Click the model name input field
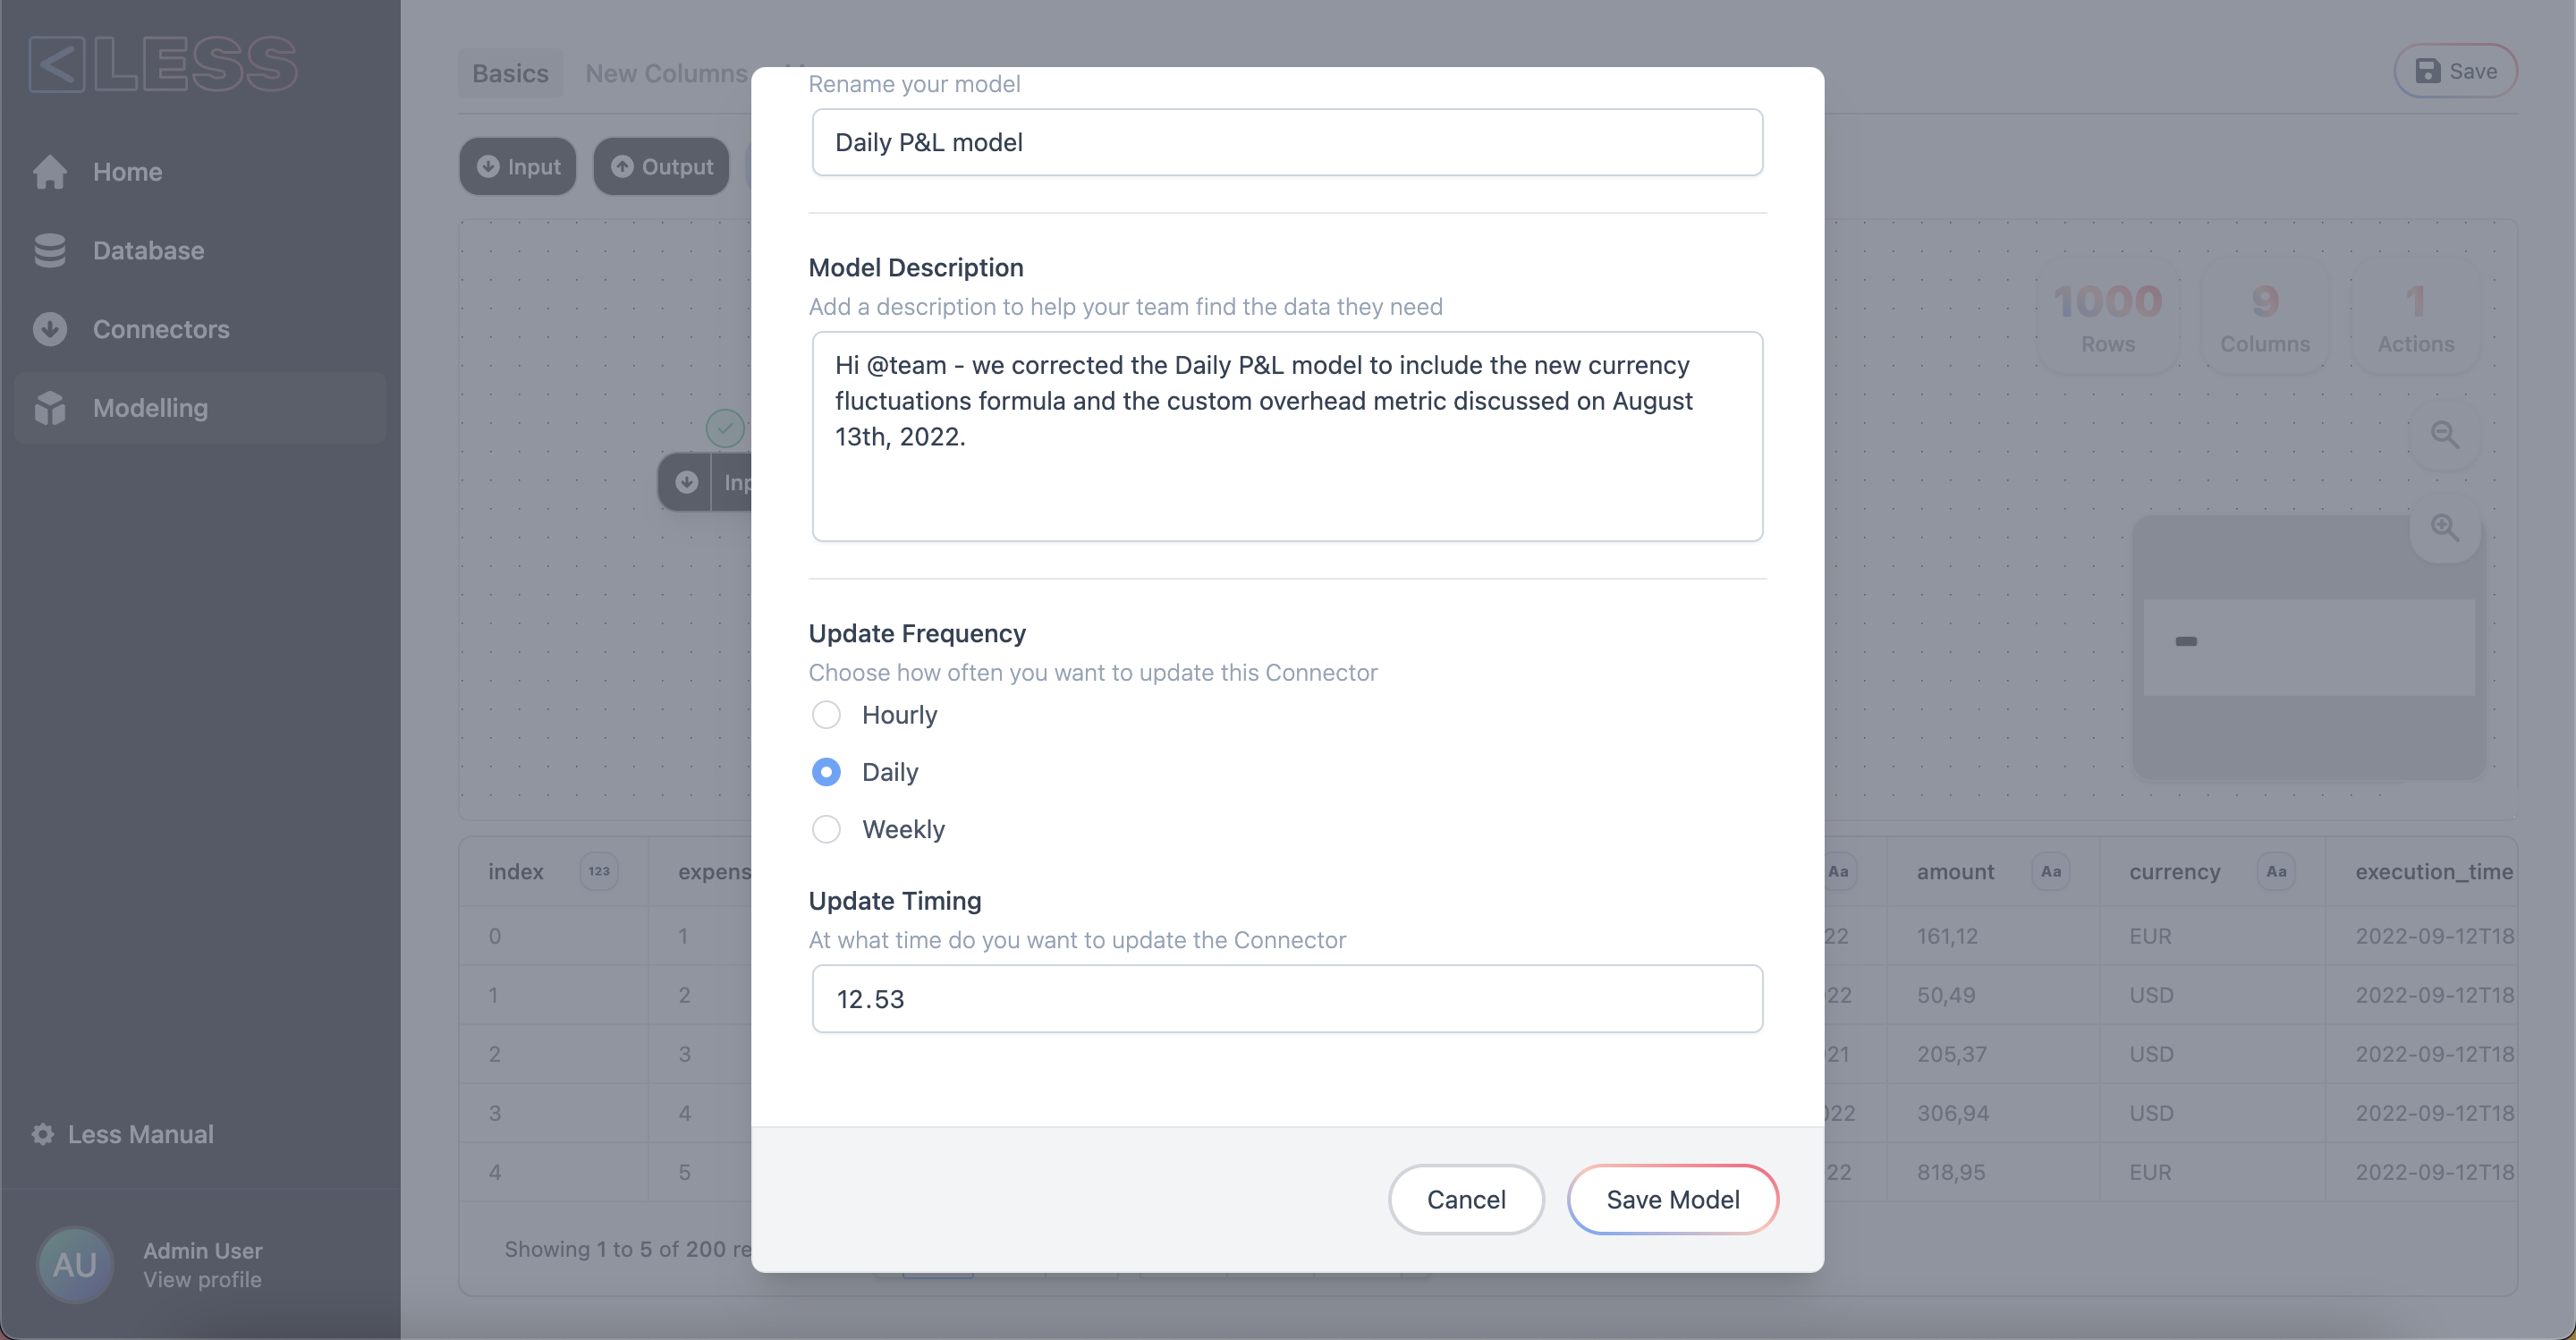2576x1340 pixels. pyautogui.click(x=1287, y=142)
